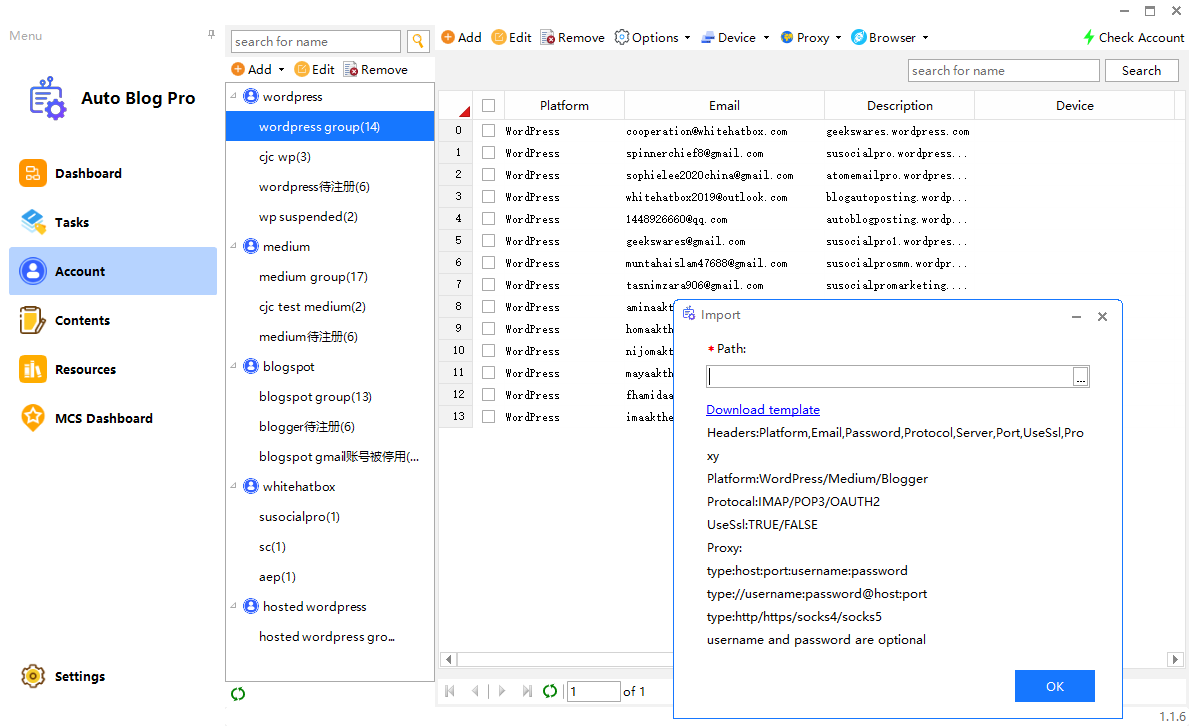This screenshot has height=728, width=1190.
Task: Select blogspot group(13) in the tree
Action: click(315, 396)
